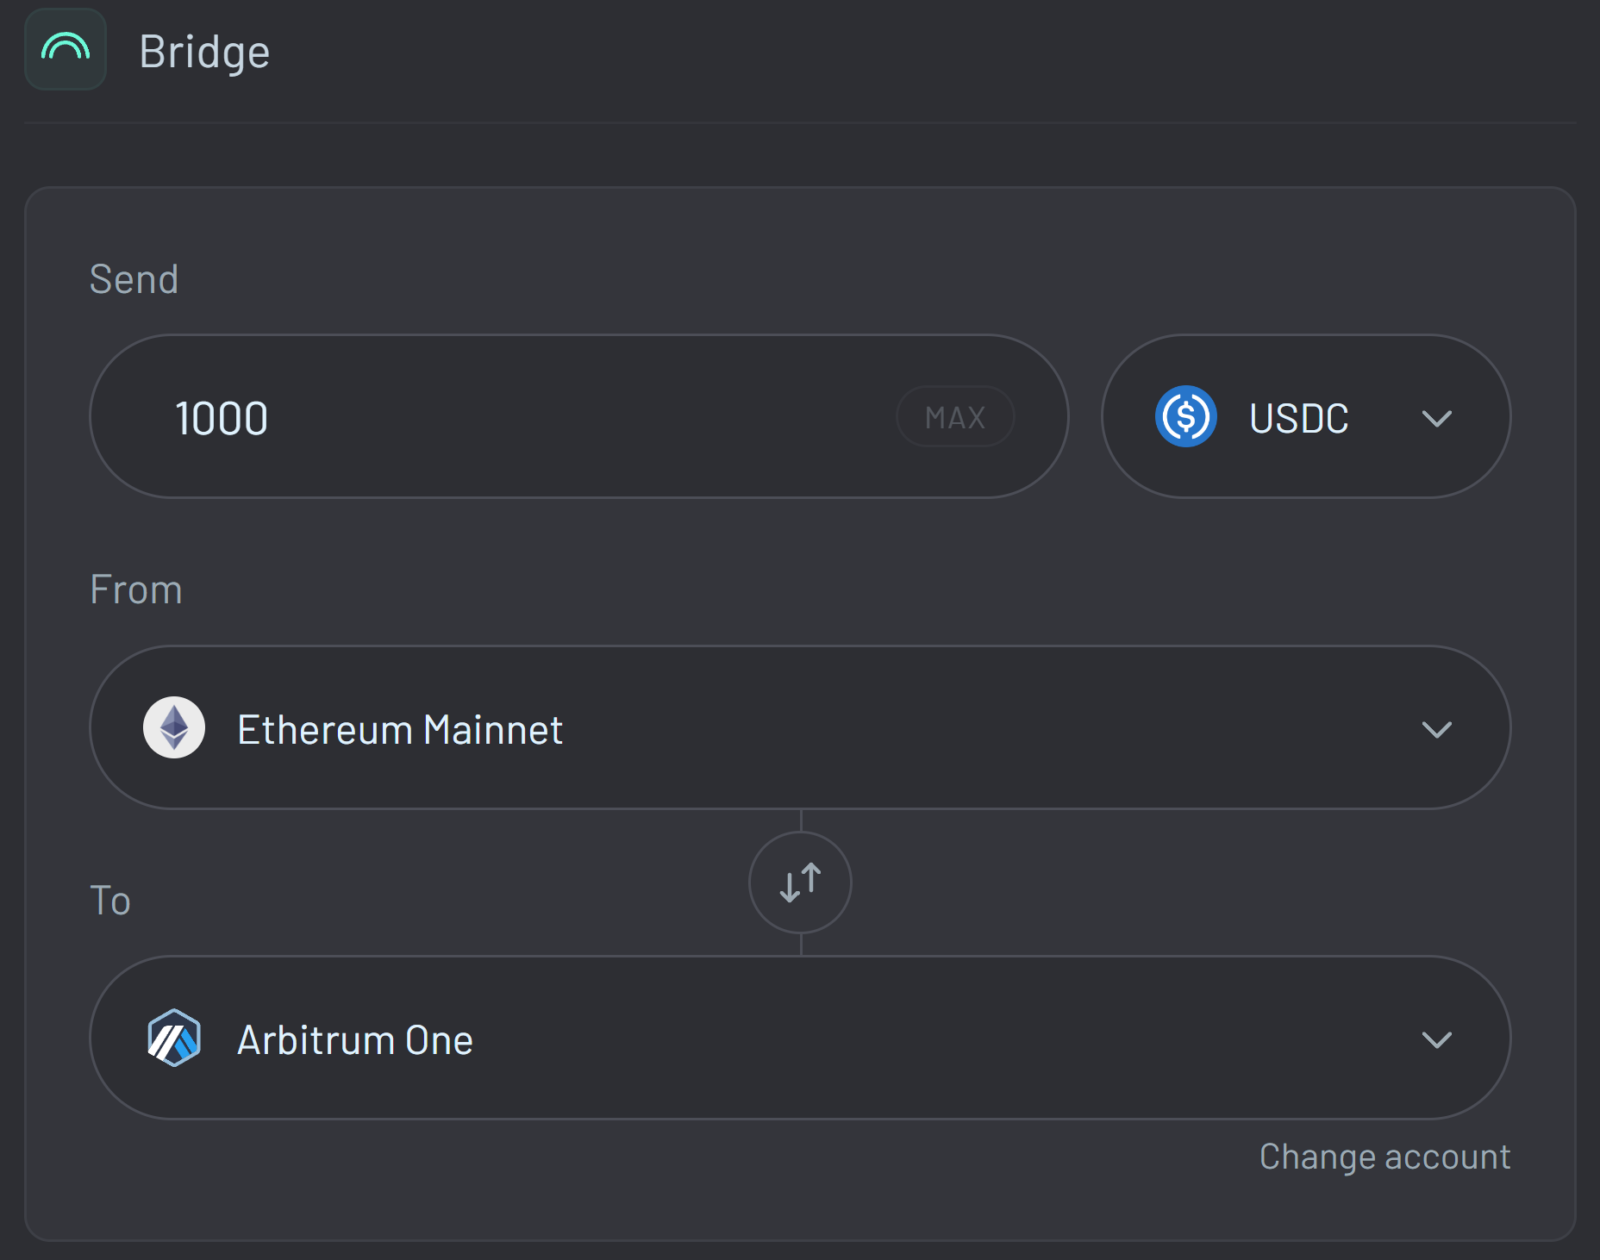Expand the USDC token chevron arrow
The image size is (1600, 1260).
click(1437, 418)
